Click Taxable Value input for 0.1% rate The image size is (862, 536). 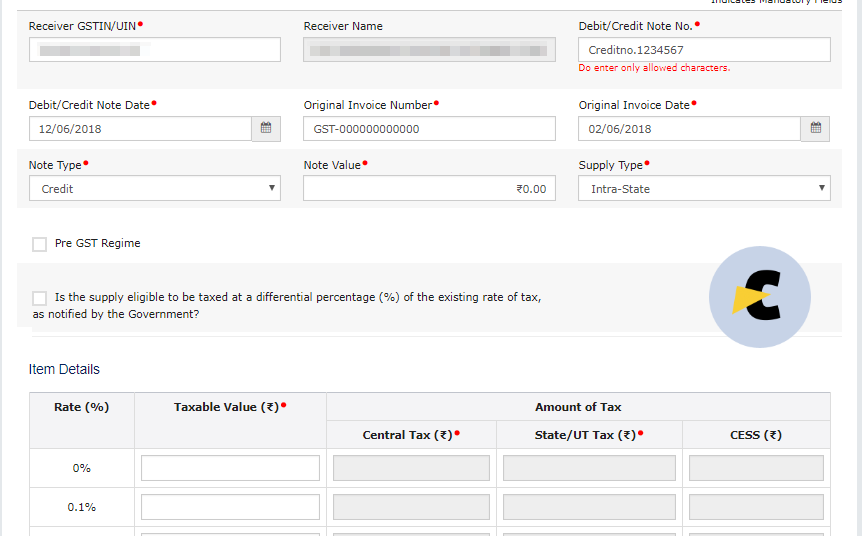point(230,507)
